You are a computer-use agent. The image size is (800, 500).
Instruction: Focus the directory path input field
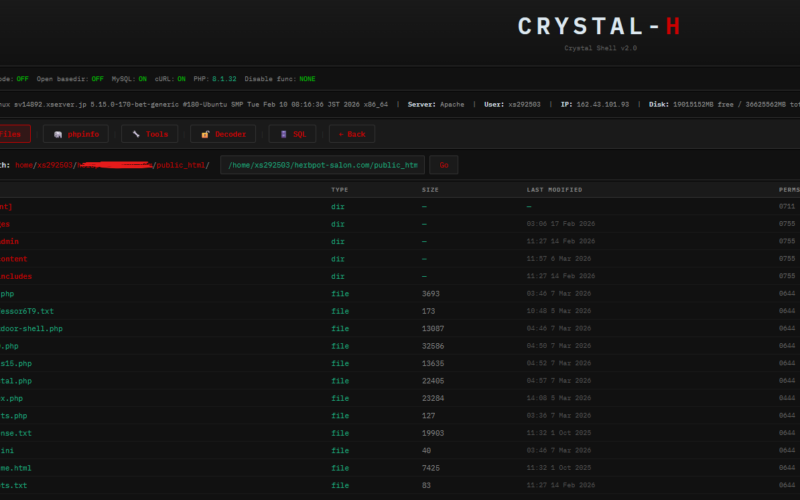coord(322,165)
